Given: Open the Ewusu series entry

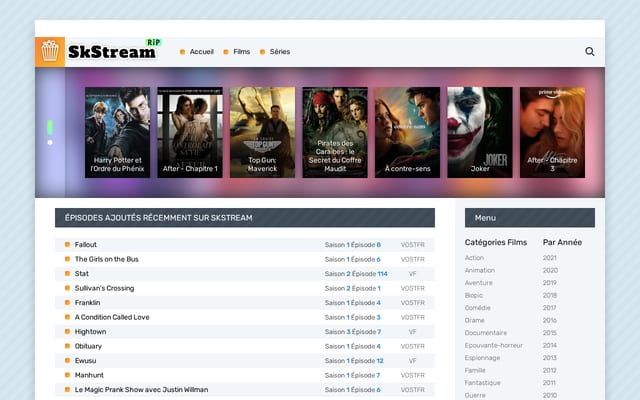Looking at the screenshot, I should 85,360.
